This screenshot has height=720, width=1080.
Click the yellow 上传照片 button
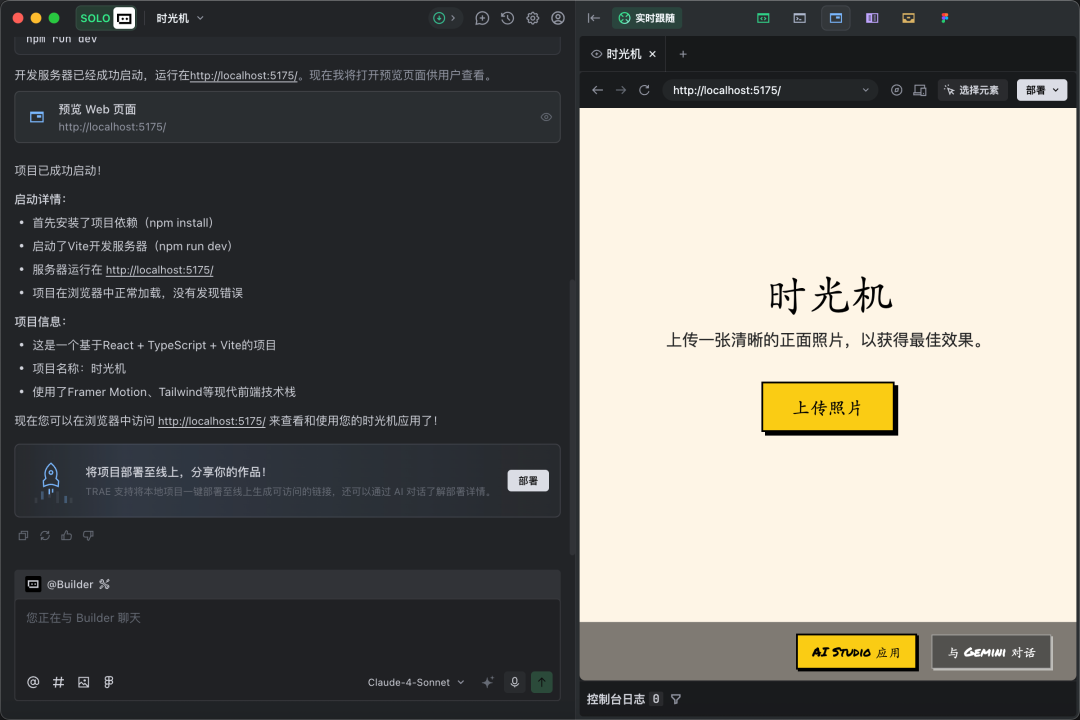point(828,408)
